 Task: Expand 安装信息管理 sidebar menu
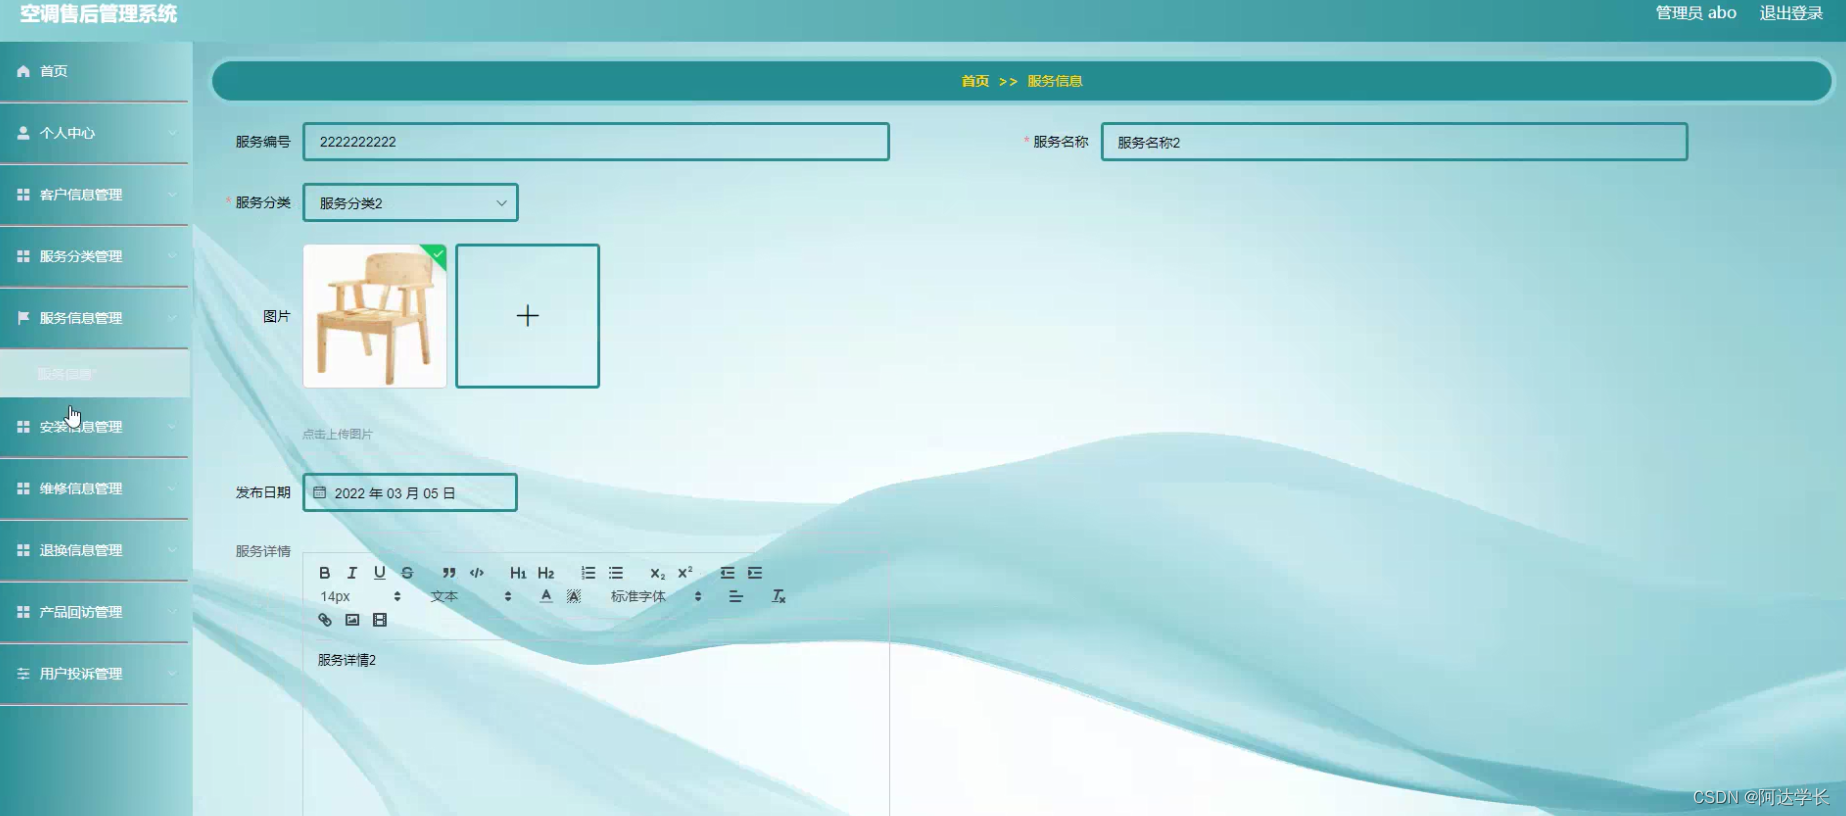[95, 427]
